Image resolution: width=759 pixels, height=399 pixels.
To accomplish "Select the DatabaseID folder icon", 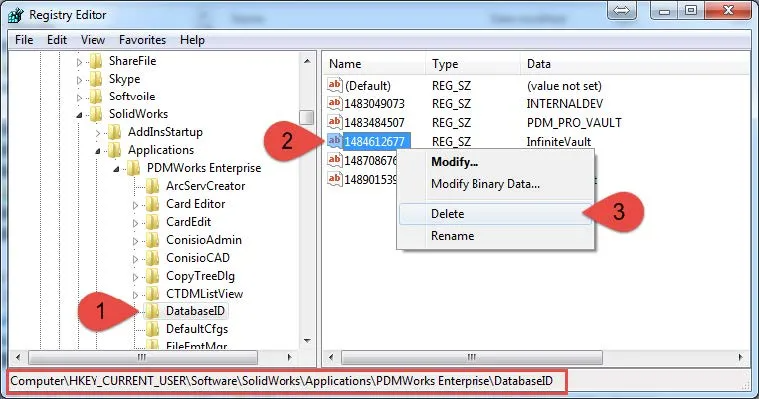I will 152,311.
